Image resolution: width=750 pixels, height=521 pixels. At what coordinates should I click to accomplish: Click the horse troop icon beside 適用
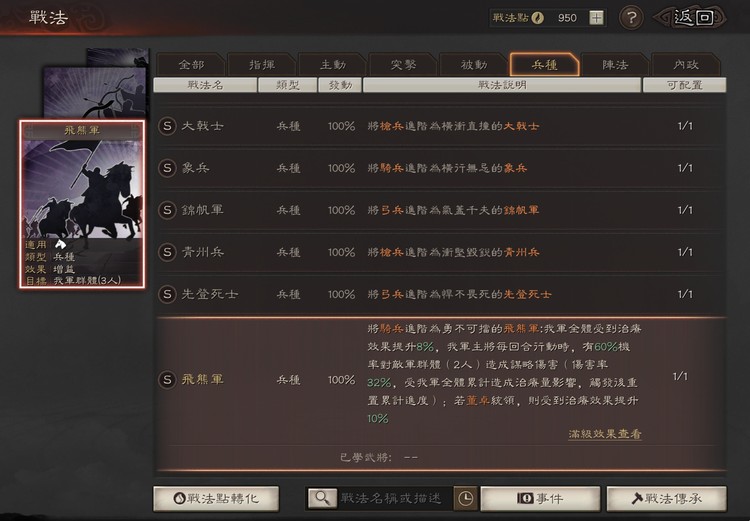pyautogui.click(x=60, y=244)
